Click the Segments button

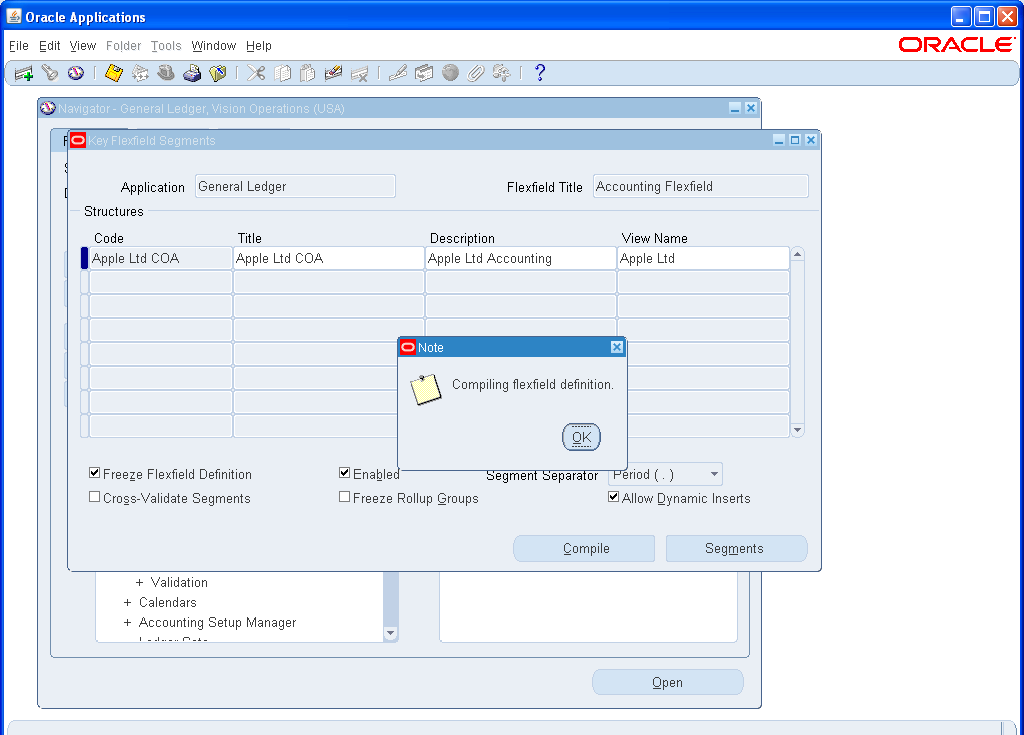click(x=736, y=548)
